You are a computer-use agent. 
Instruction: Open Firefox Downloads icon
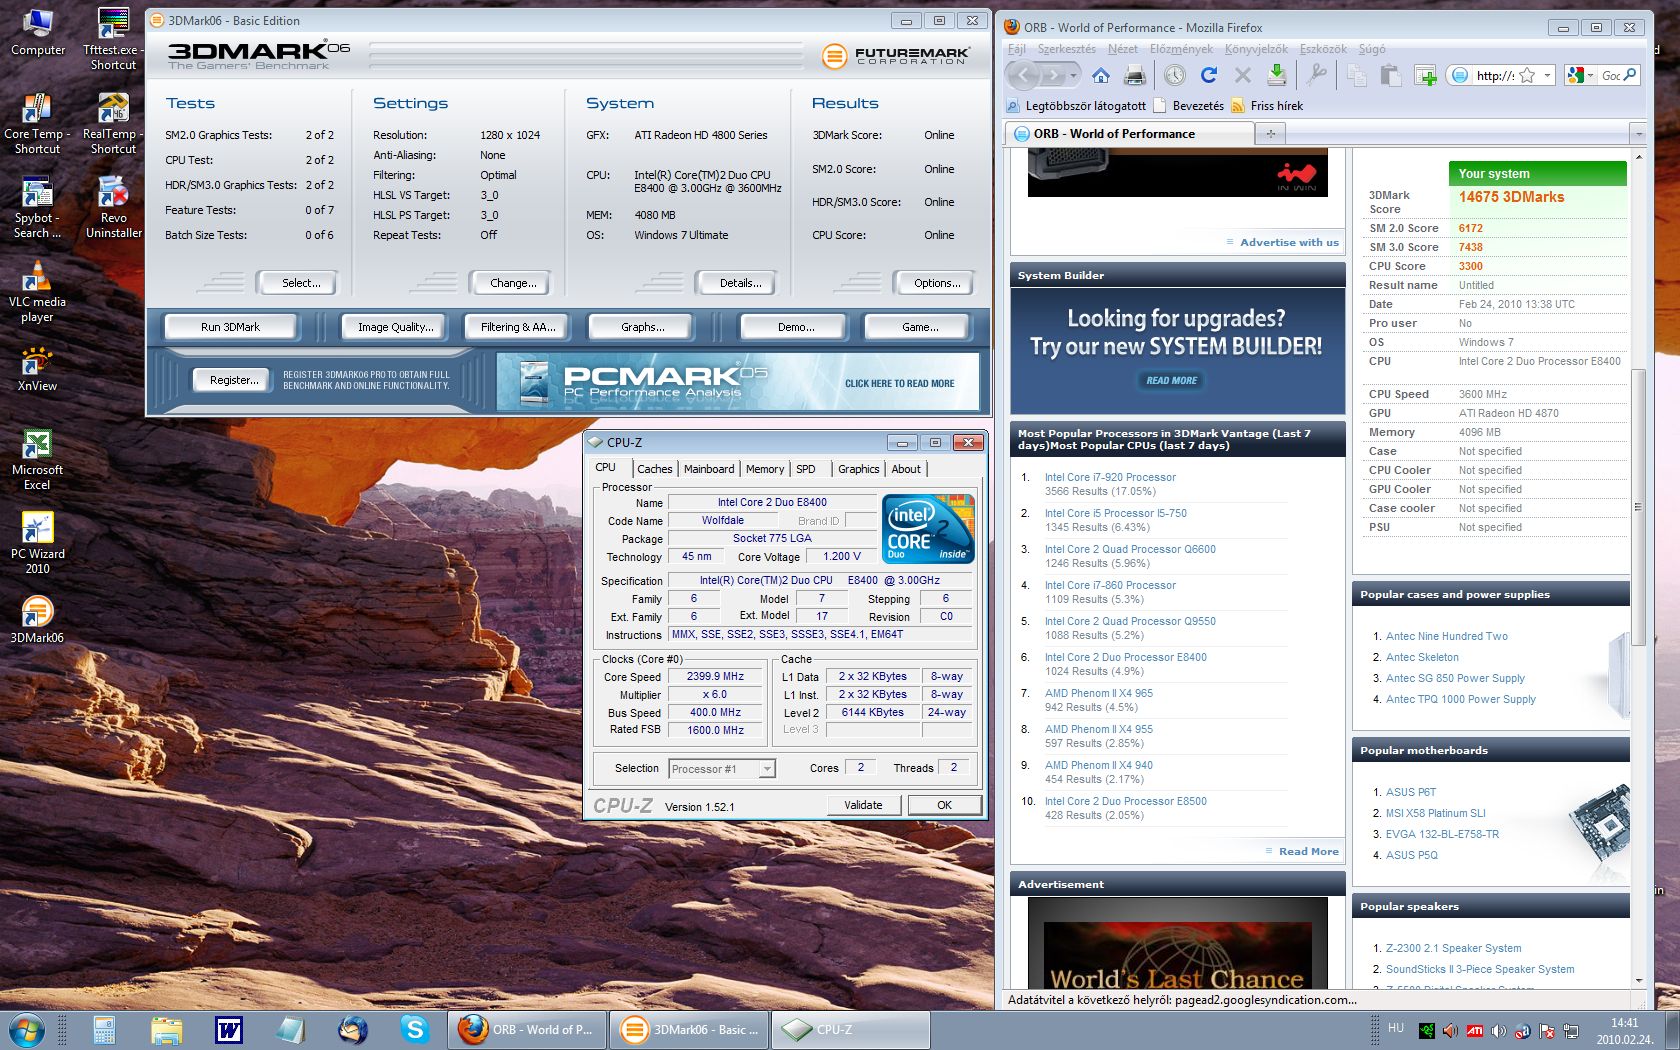tap(1277, 75)
